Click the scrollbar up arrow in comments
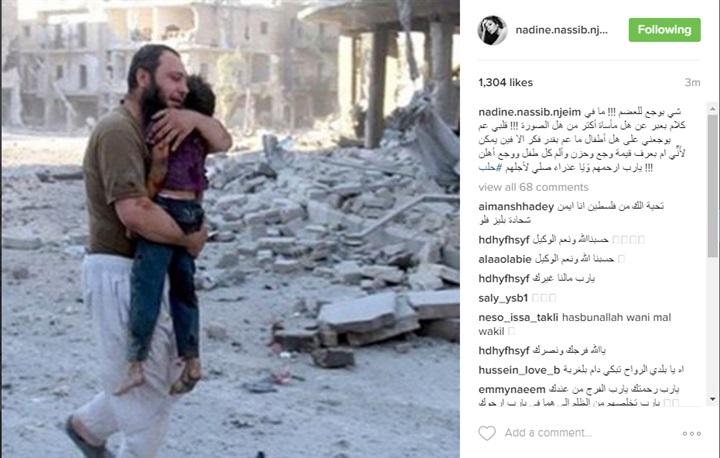The height and width of the screenshot is (458, 720). pyautogui.click(x=712, y=109)
